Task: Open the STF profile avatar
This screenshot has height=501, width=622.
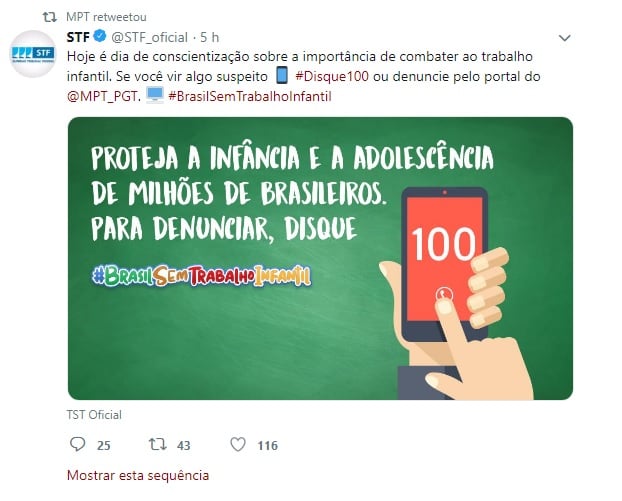Action: click(x=33, y=54)
